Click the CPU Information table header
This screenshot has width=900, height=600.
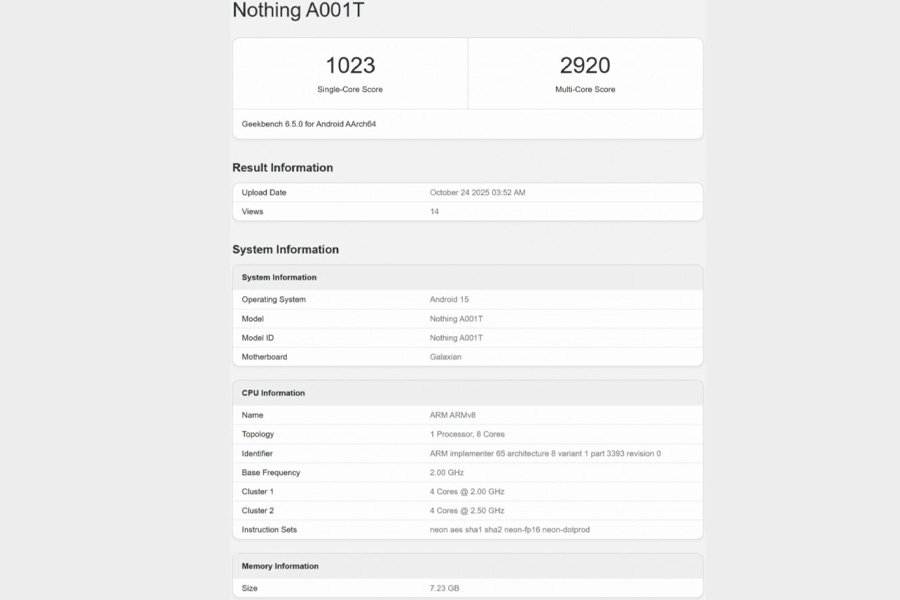click(273, 393)
